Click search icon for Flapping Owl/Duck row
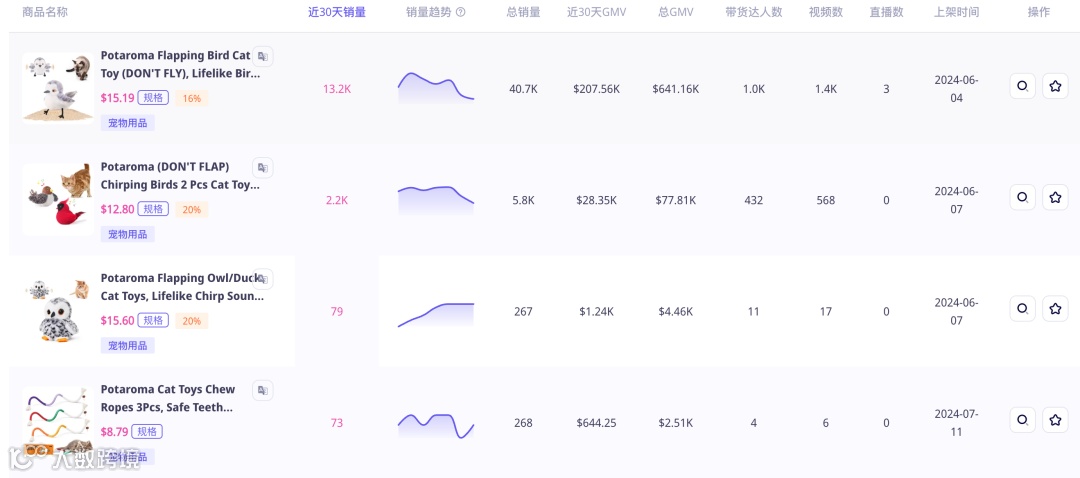The height and width of the screenshot is (478, 1080). coord(1022,309)
